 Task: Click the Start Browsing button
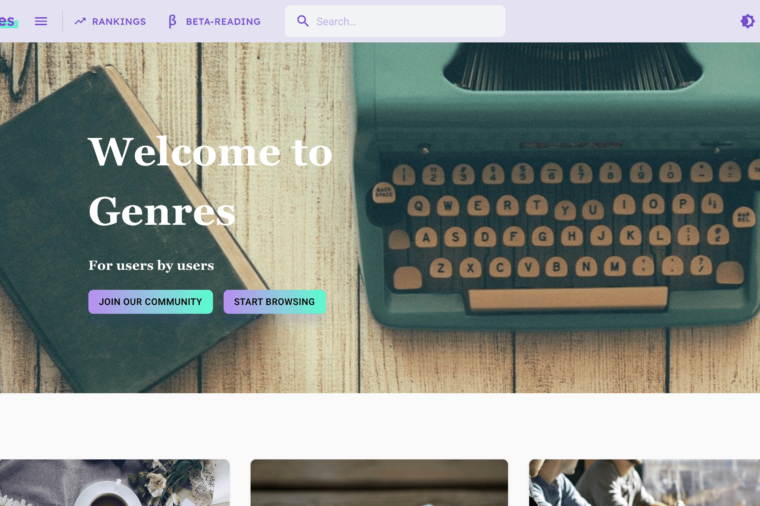[x=274, y=302]
